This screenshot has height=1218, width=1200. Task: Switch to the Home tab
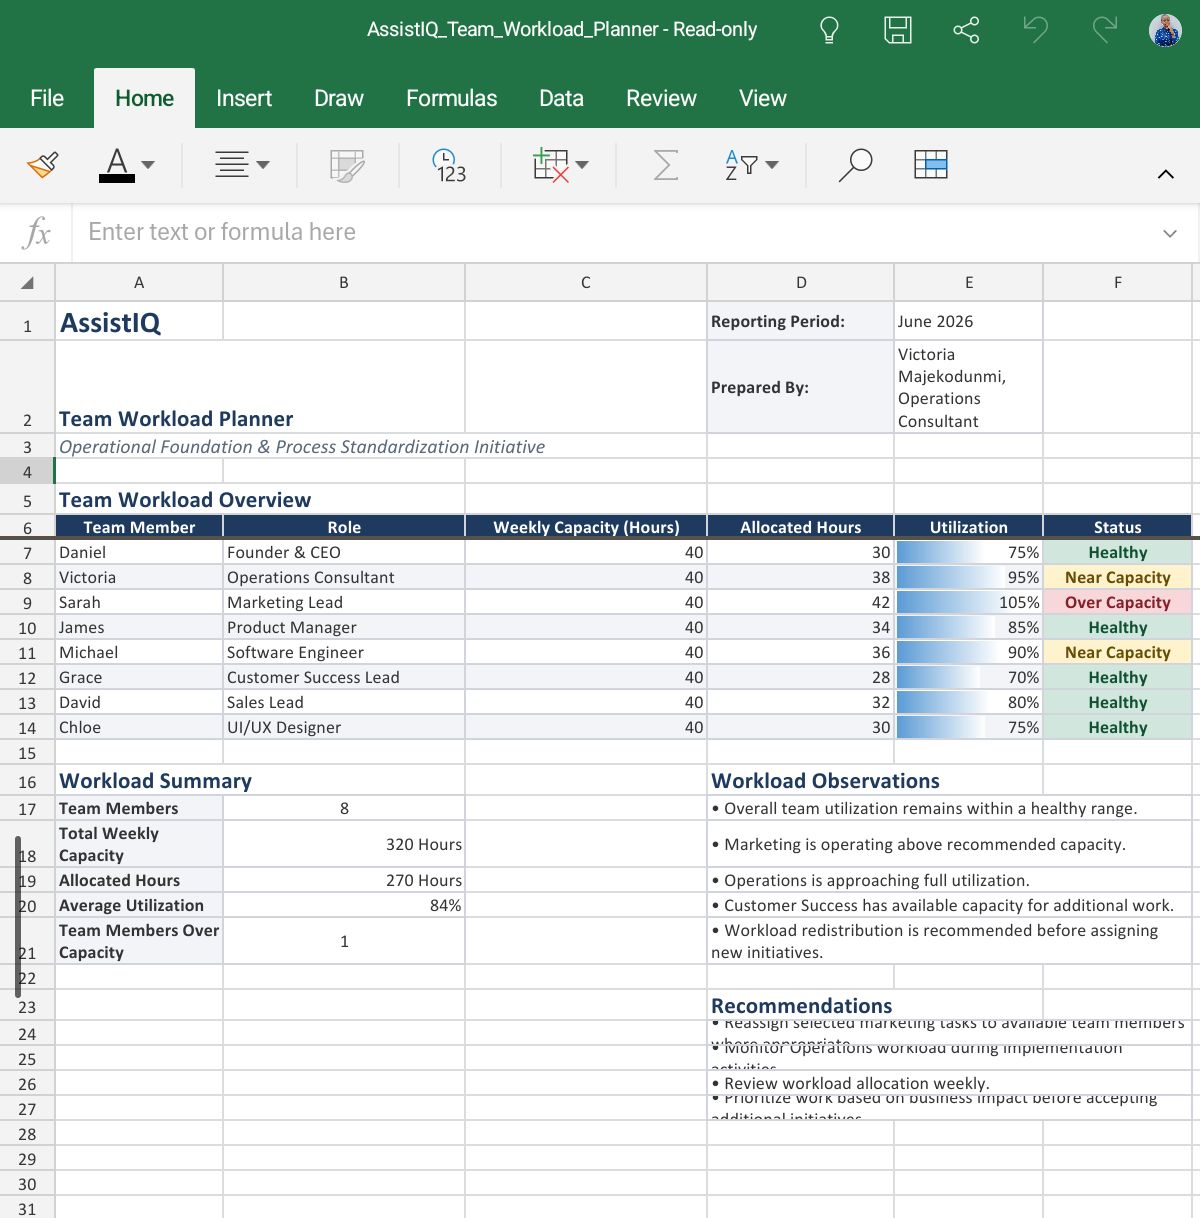tap(144, 98)
